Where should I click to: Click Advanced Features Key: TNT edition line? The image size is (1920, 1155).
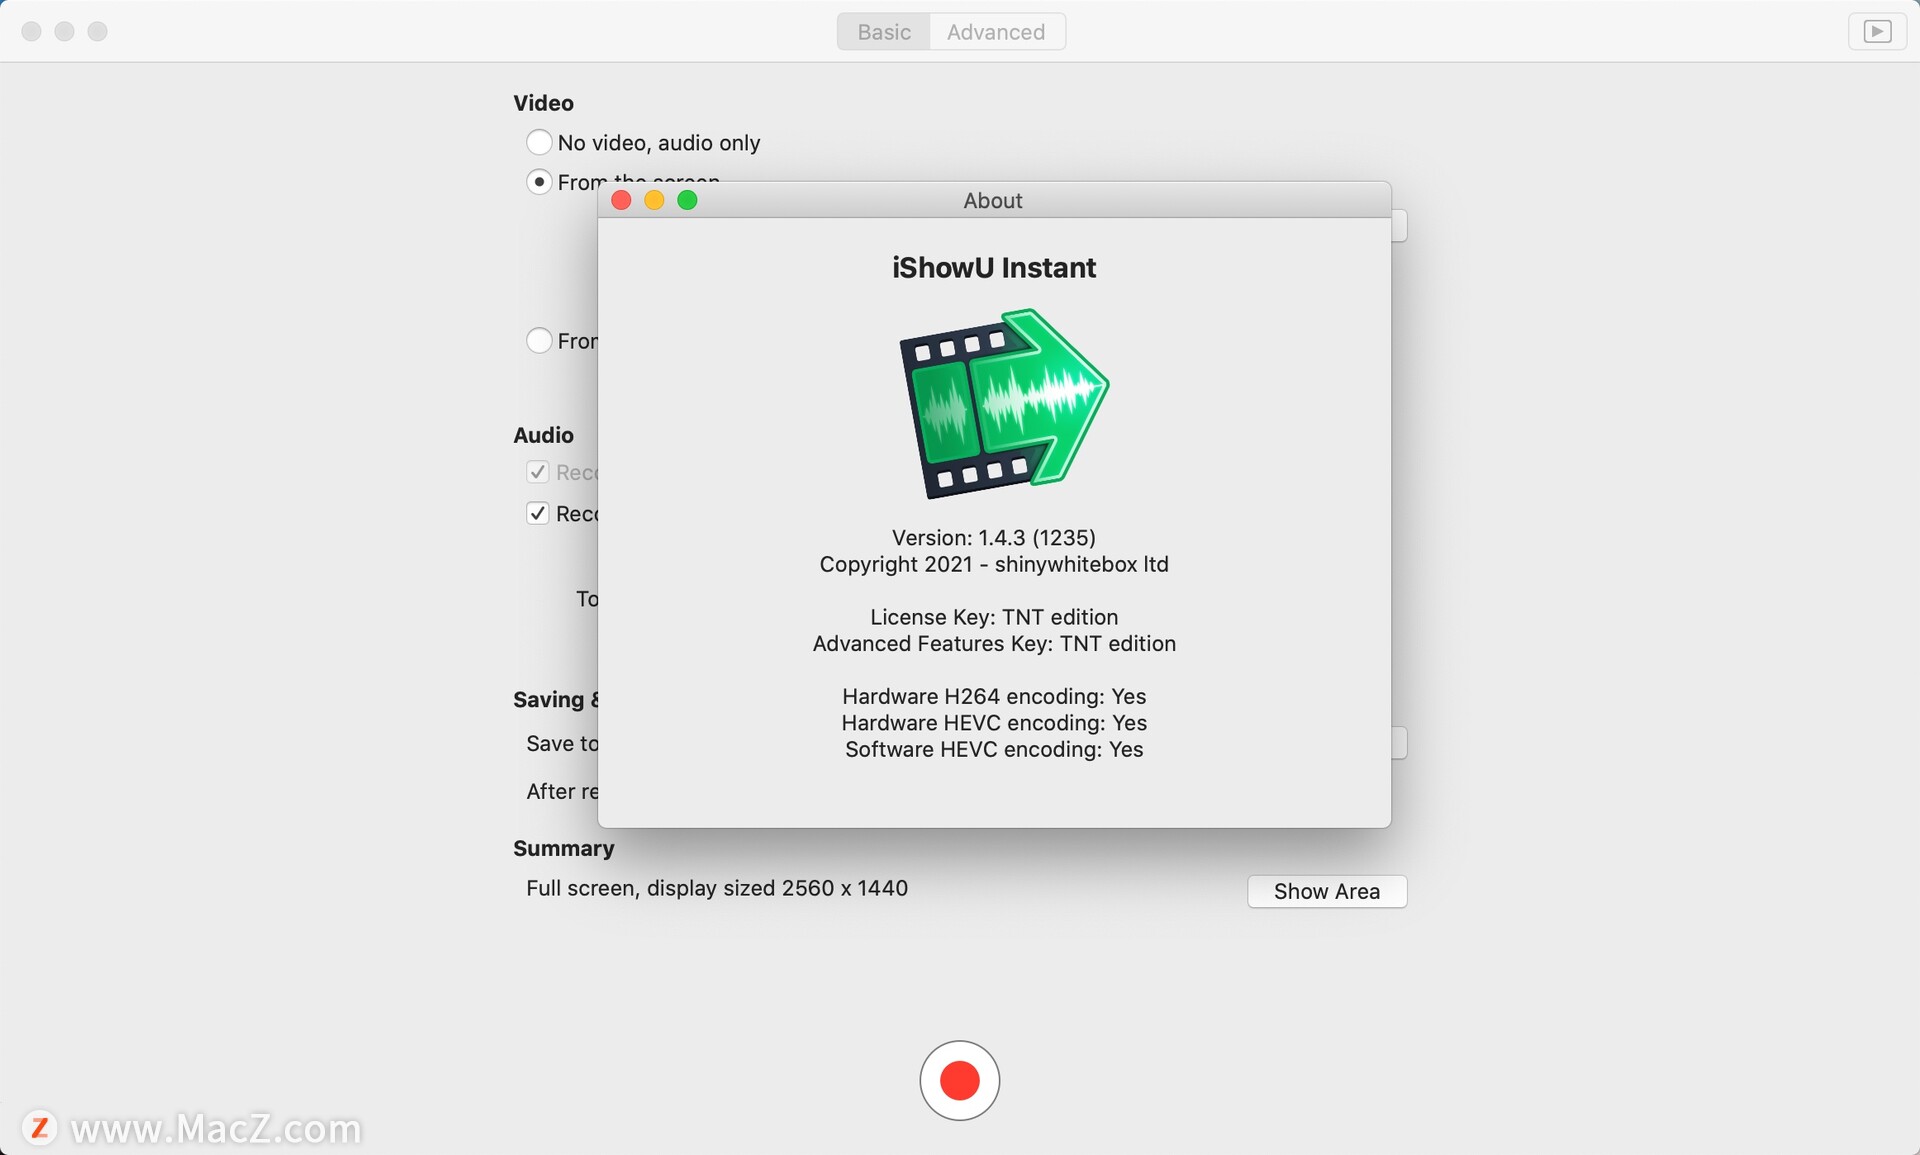tap(994, 643)
